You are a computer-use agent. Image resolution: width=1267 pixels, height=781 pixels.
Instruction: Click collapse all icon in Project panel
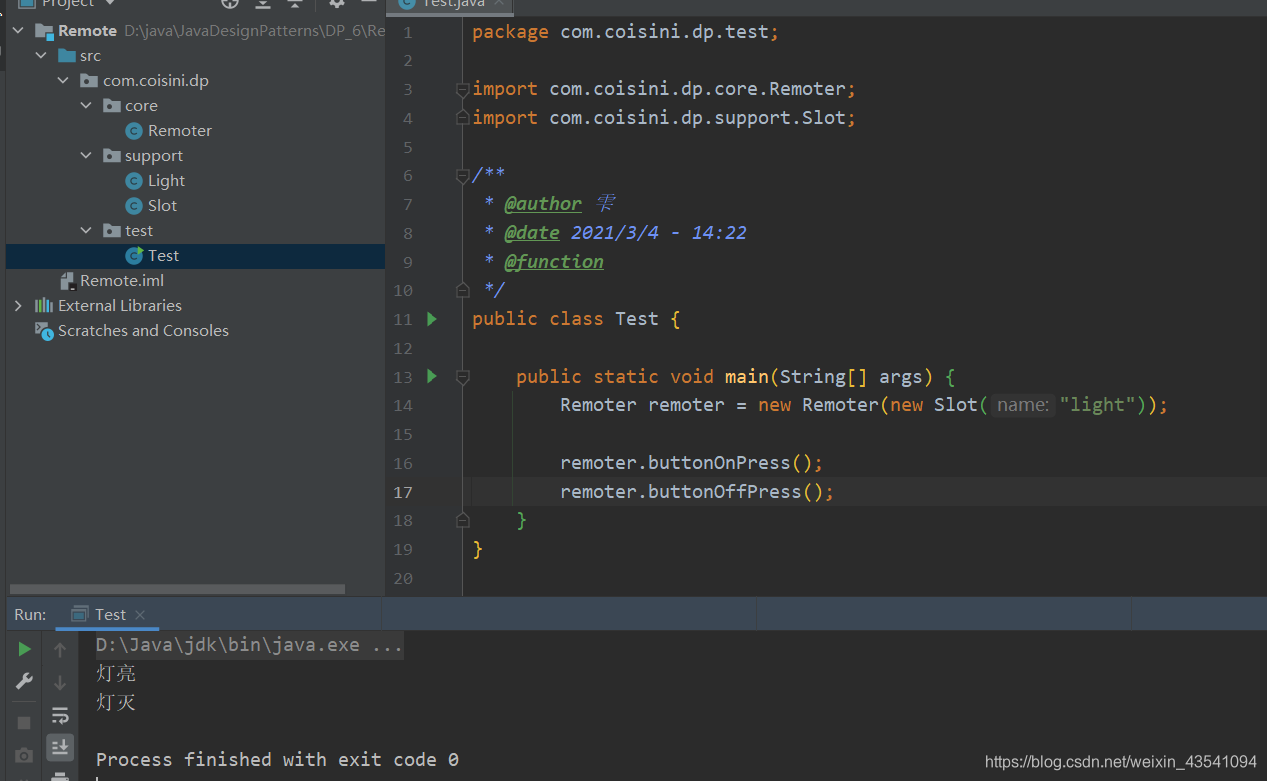click(294, 4)
